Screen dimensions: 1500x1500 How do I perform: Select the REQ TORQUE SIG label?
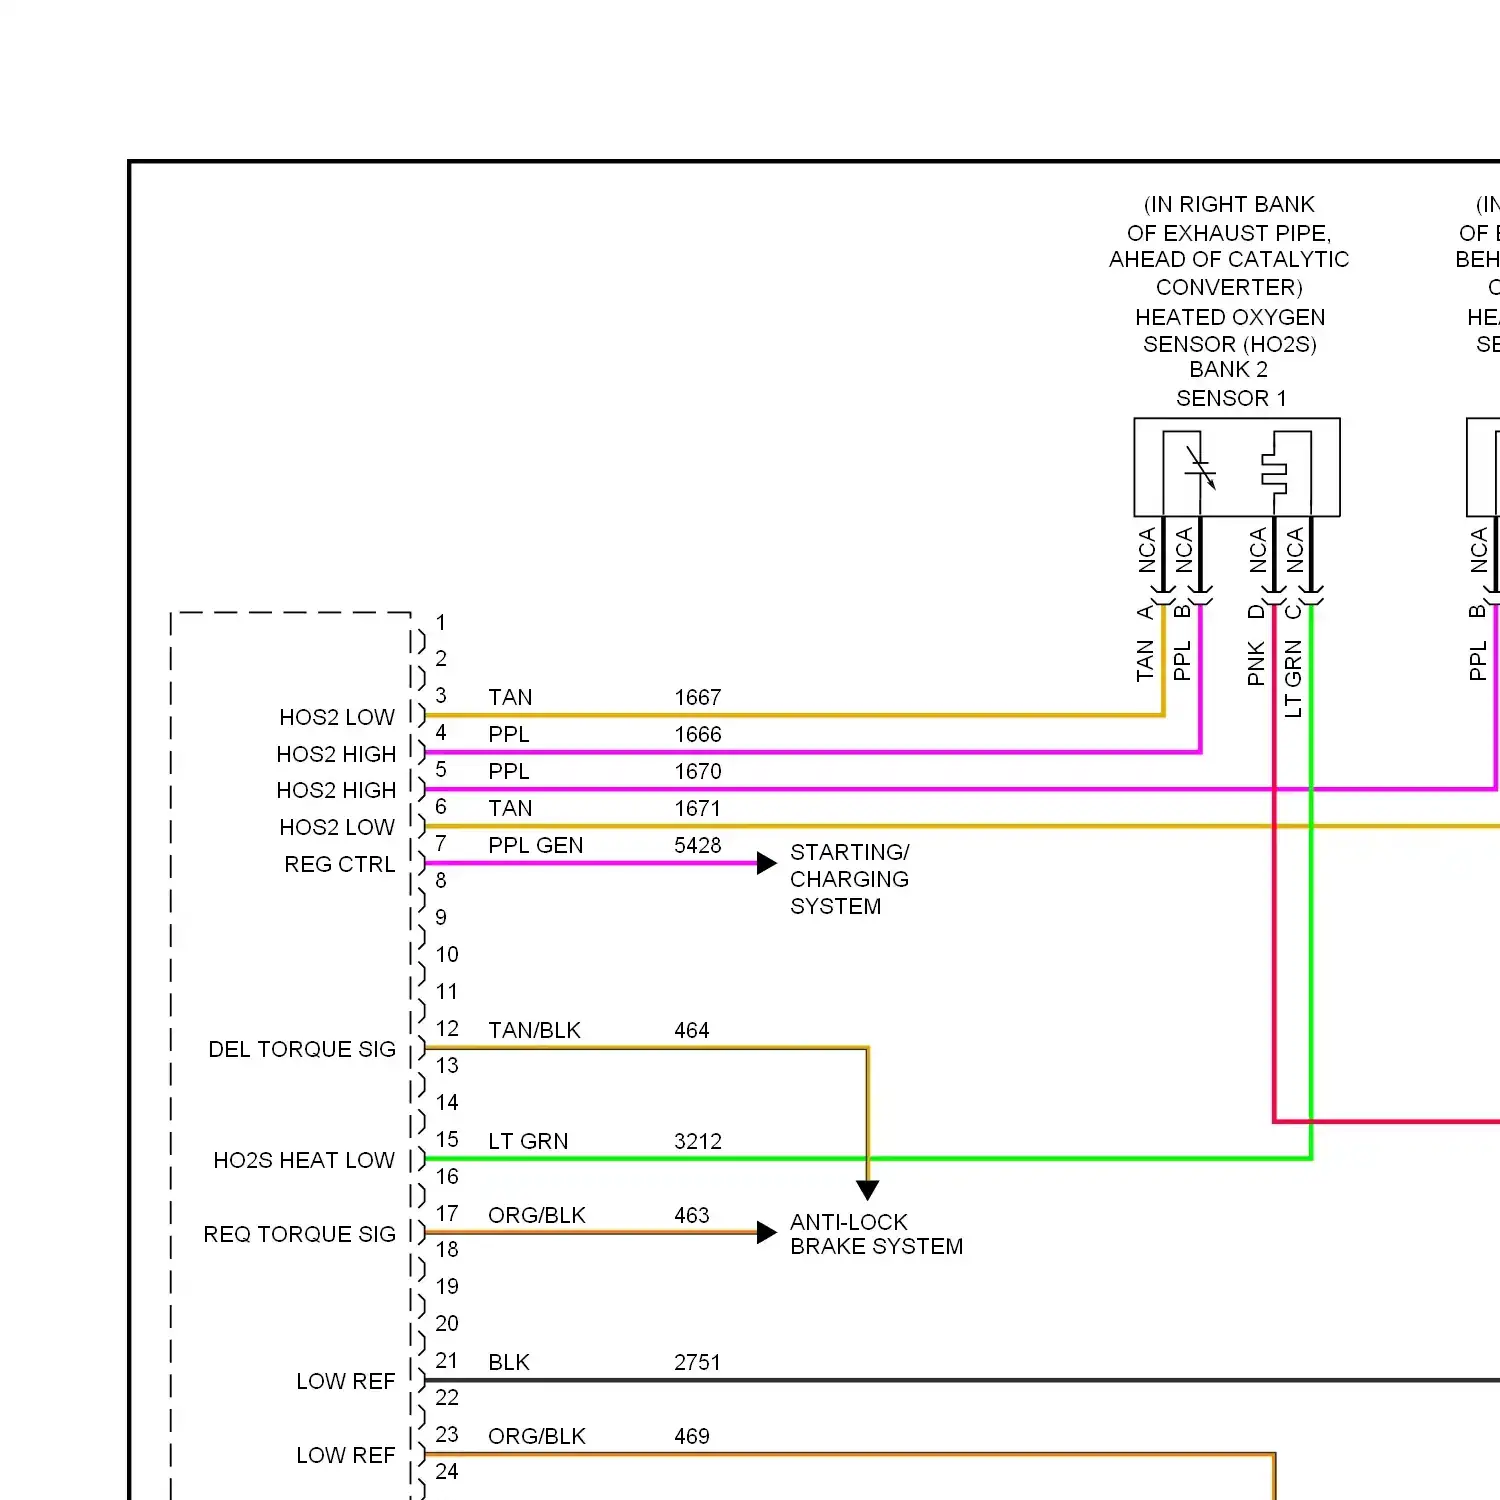[x=300, y=1234]
